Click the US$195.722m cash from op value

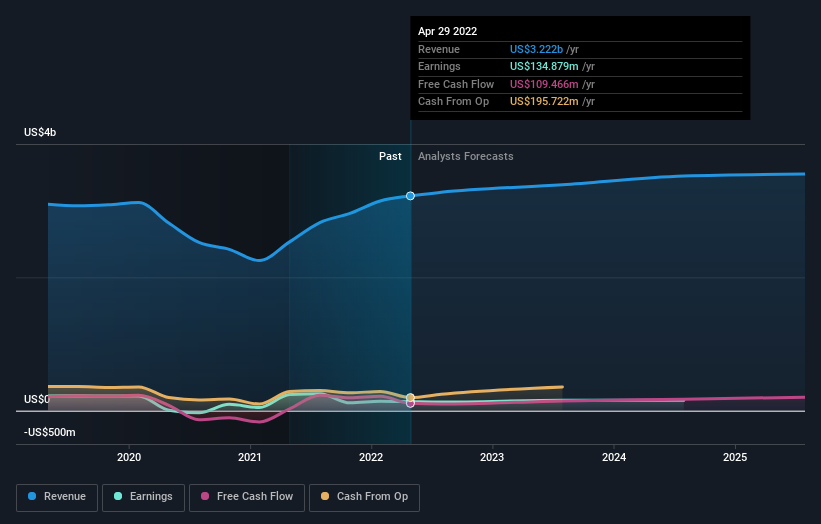(544, 102)
